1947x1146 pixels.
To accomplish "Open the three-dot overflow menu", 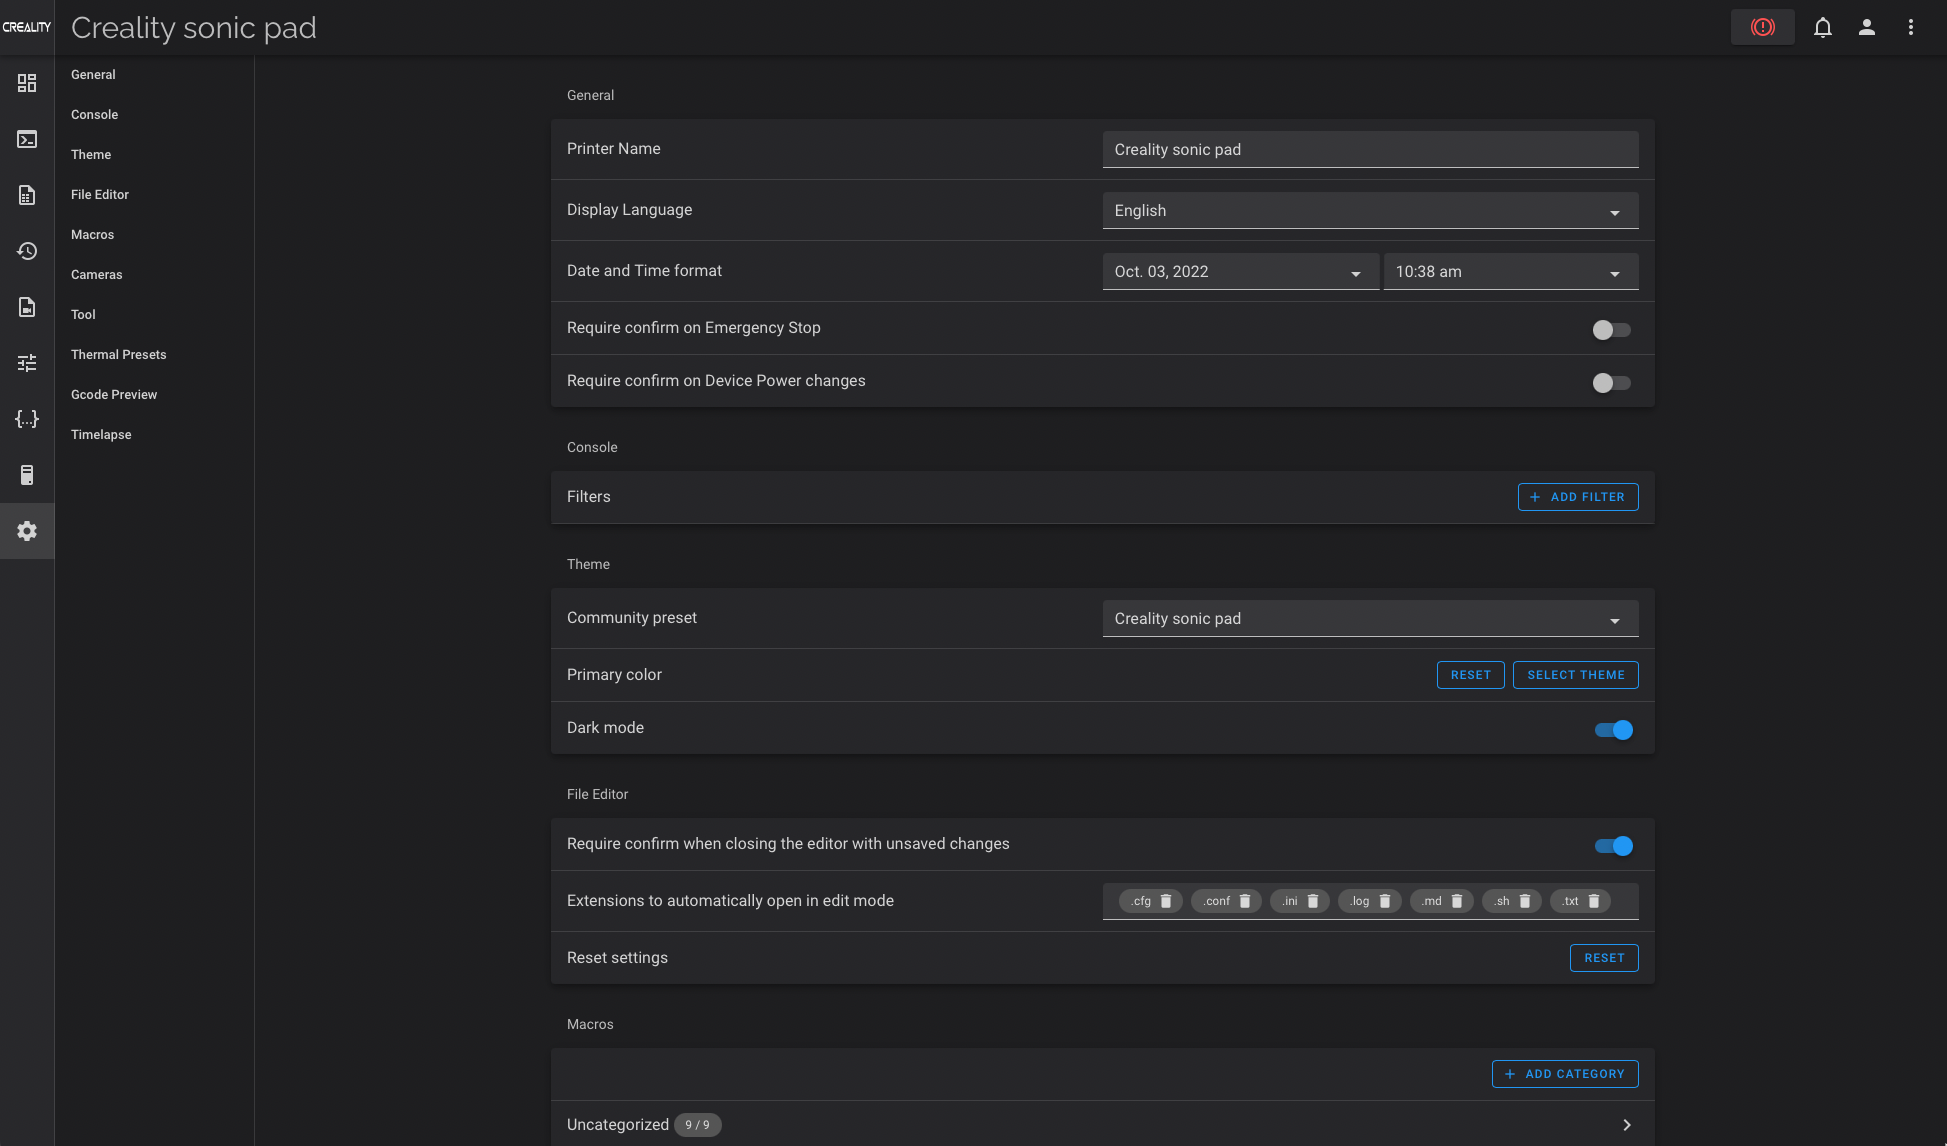I will click(1910, 27).
